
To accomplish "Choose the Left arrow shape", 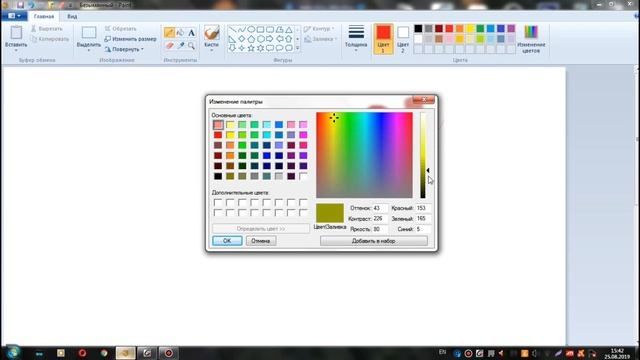I will pyautogui.click(x=279, y=39).
